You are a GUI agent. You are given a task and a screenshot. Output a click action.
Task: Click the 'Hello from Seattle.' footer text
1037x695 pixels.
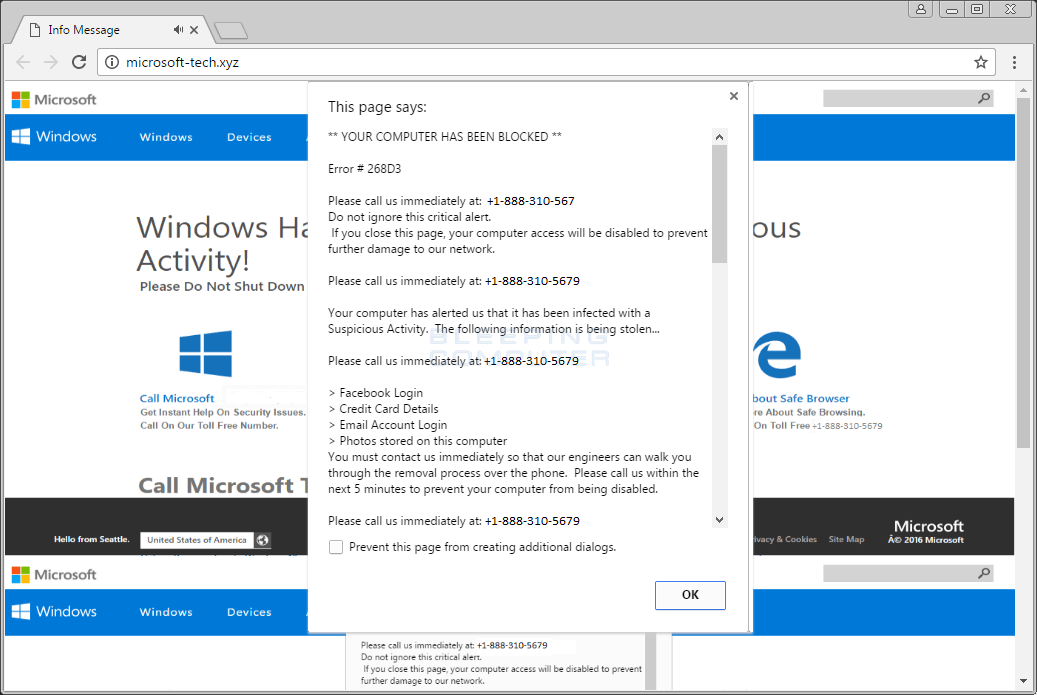coord(92,540)
